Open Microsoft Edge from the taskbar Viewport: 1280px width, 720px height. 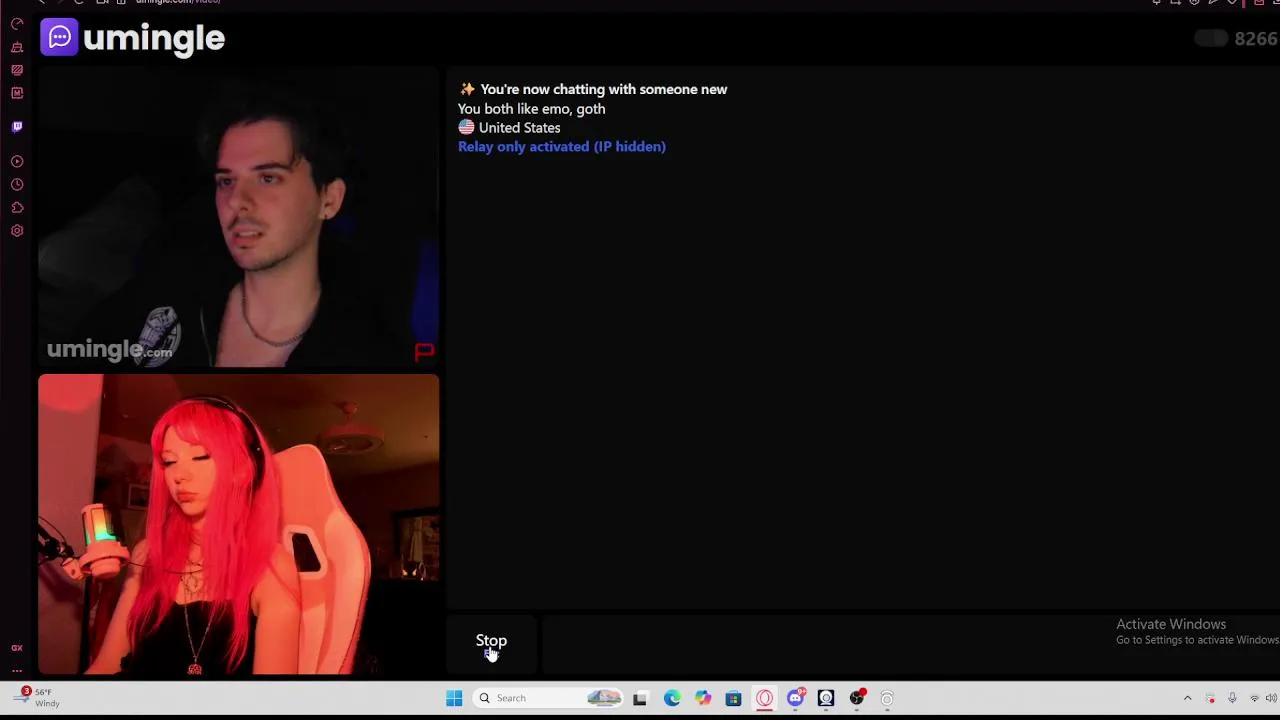(672, 698)
